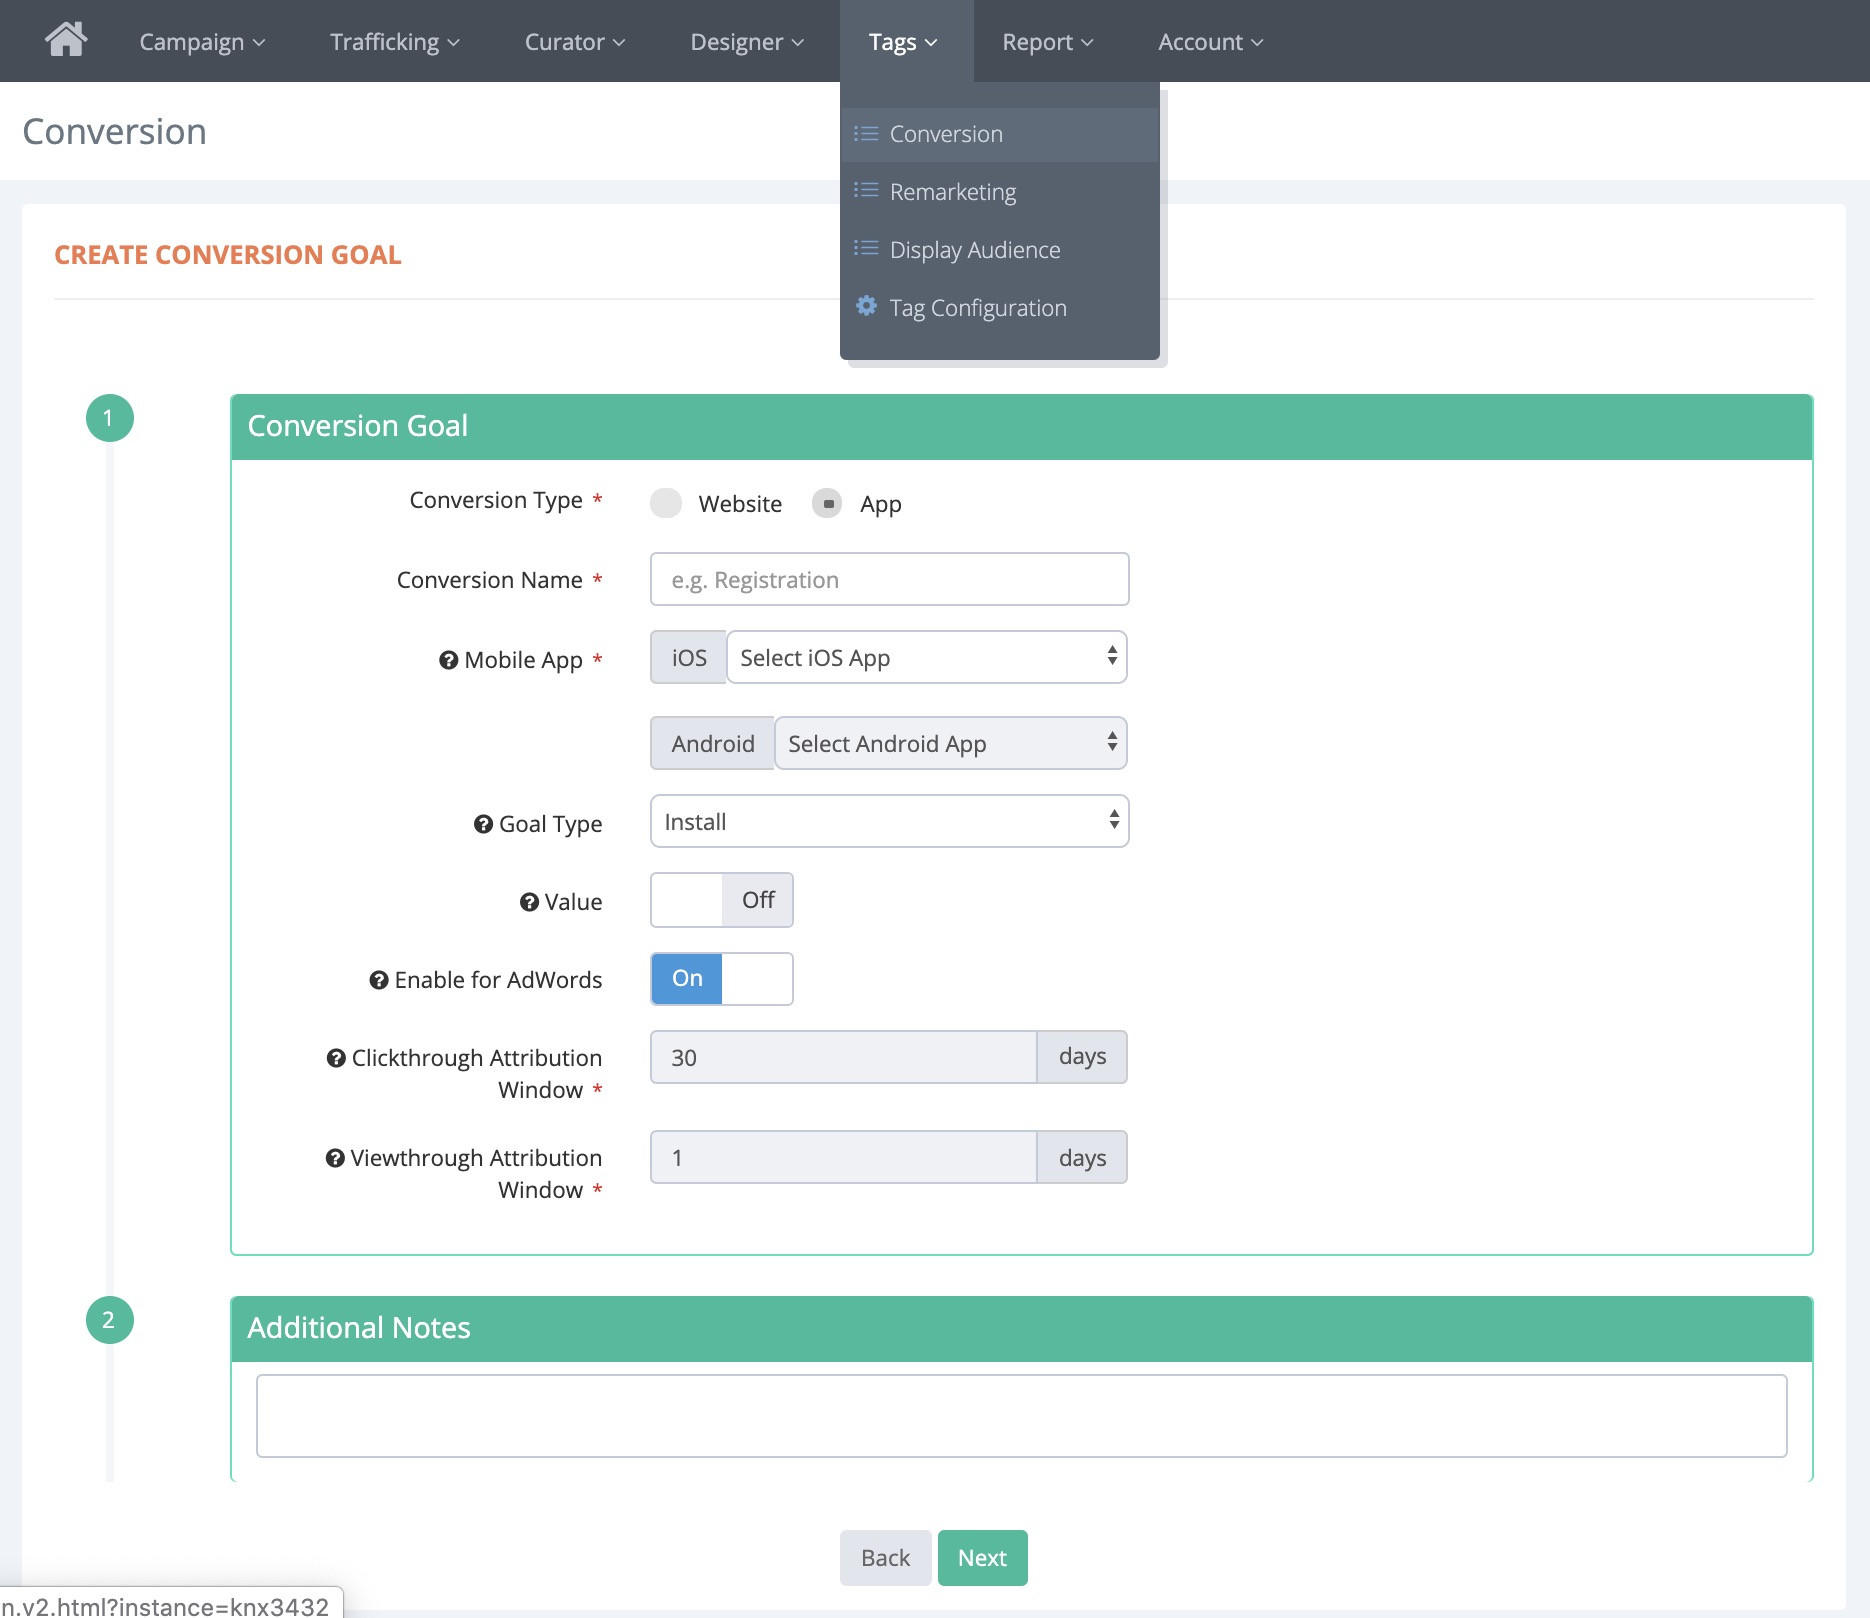Select the Website conversion type radio
The height and width of the screenshot is (1618, 1870).
click(666, 503)
